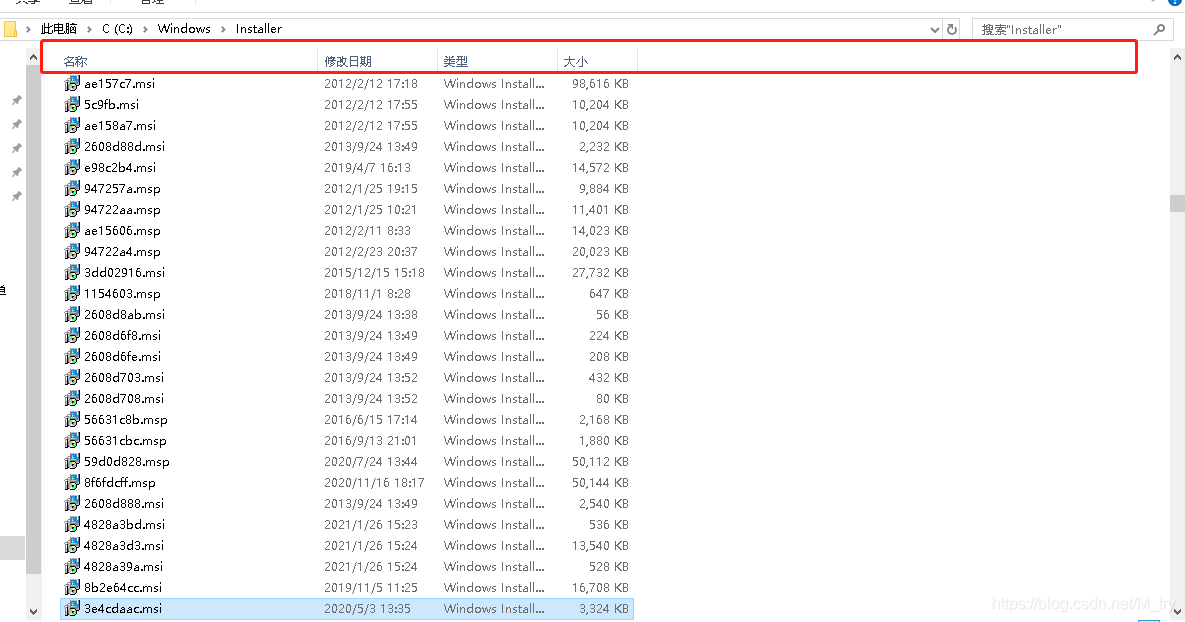Click the 647 KB size value
The width and height of the screenshot is (1185, 622).
click(x=608, y=294)
